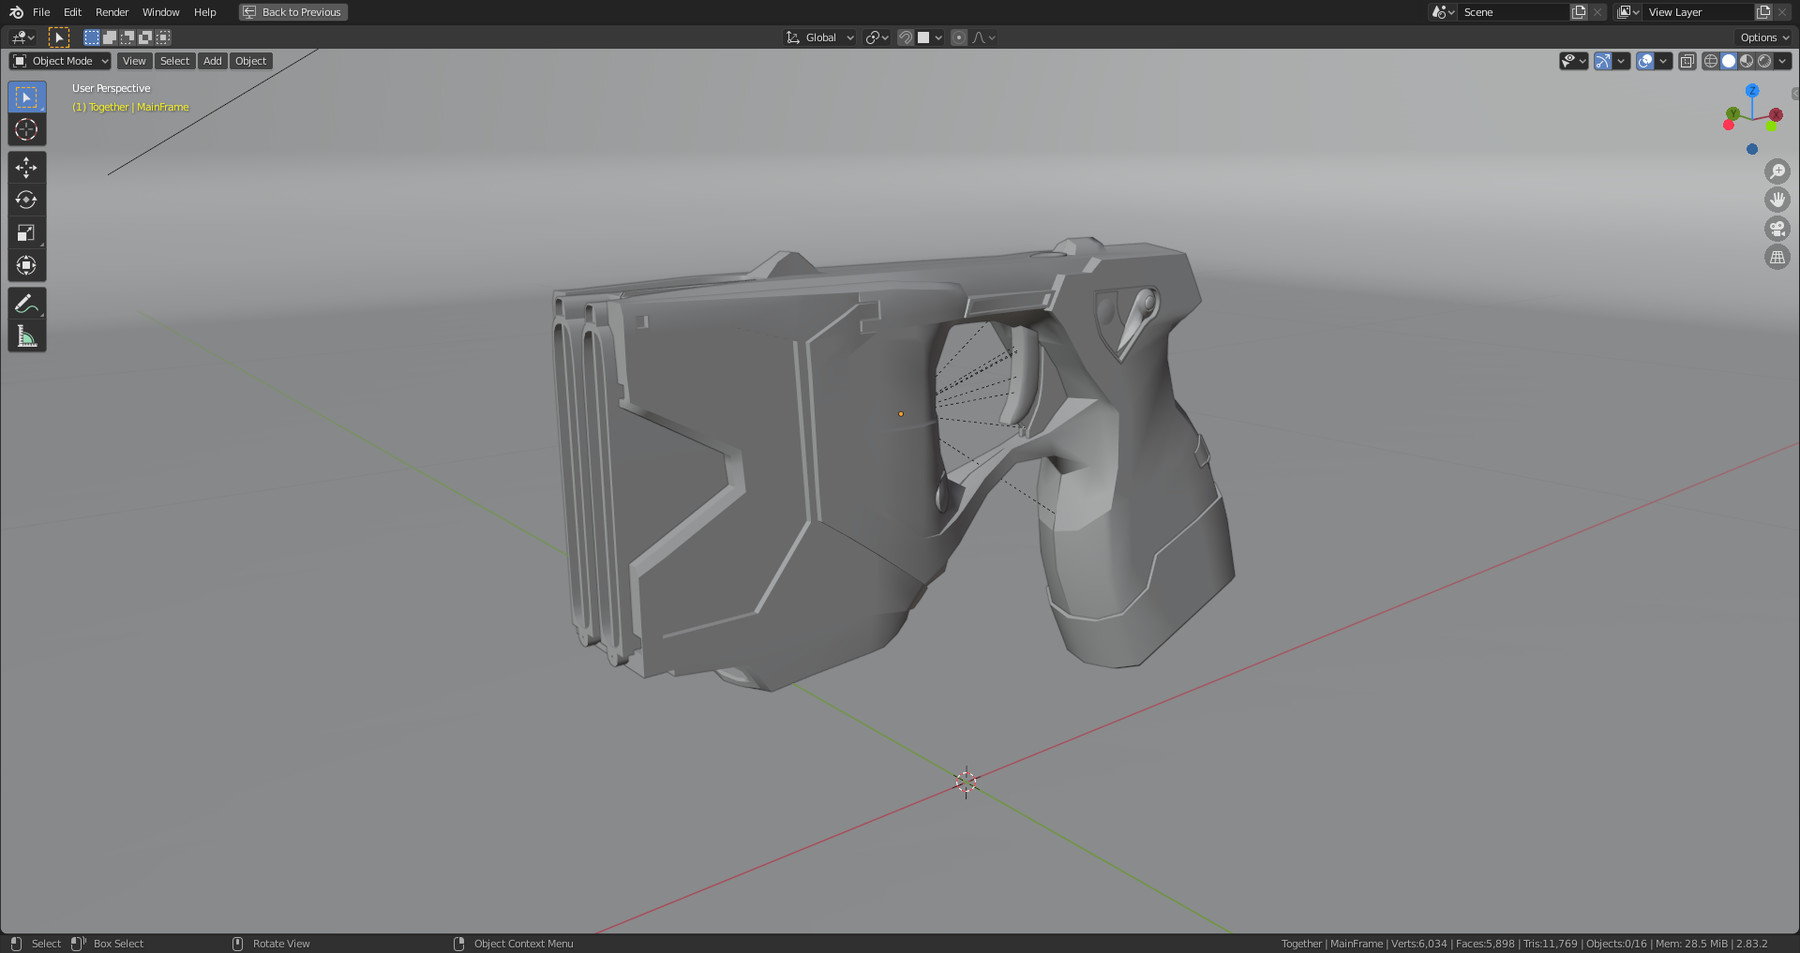Select the 3D Cursor tool
The height and width of the screenshot is (953, 1800).
point(27,129)
